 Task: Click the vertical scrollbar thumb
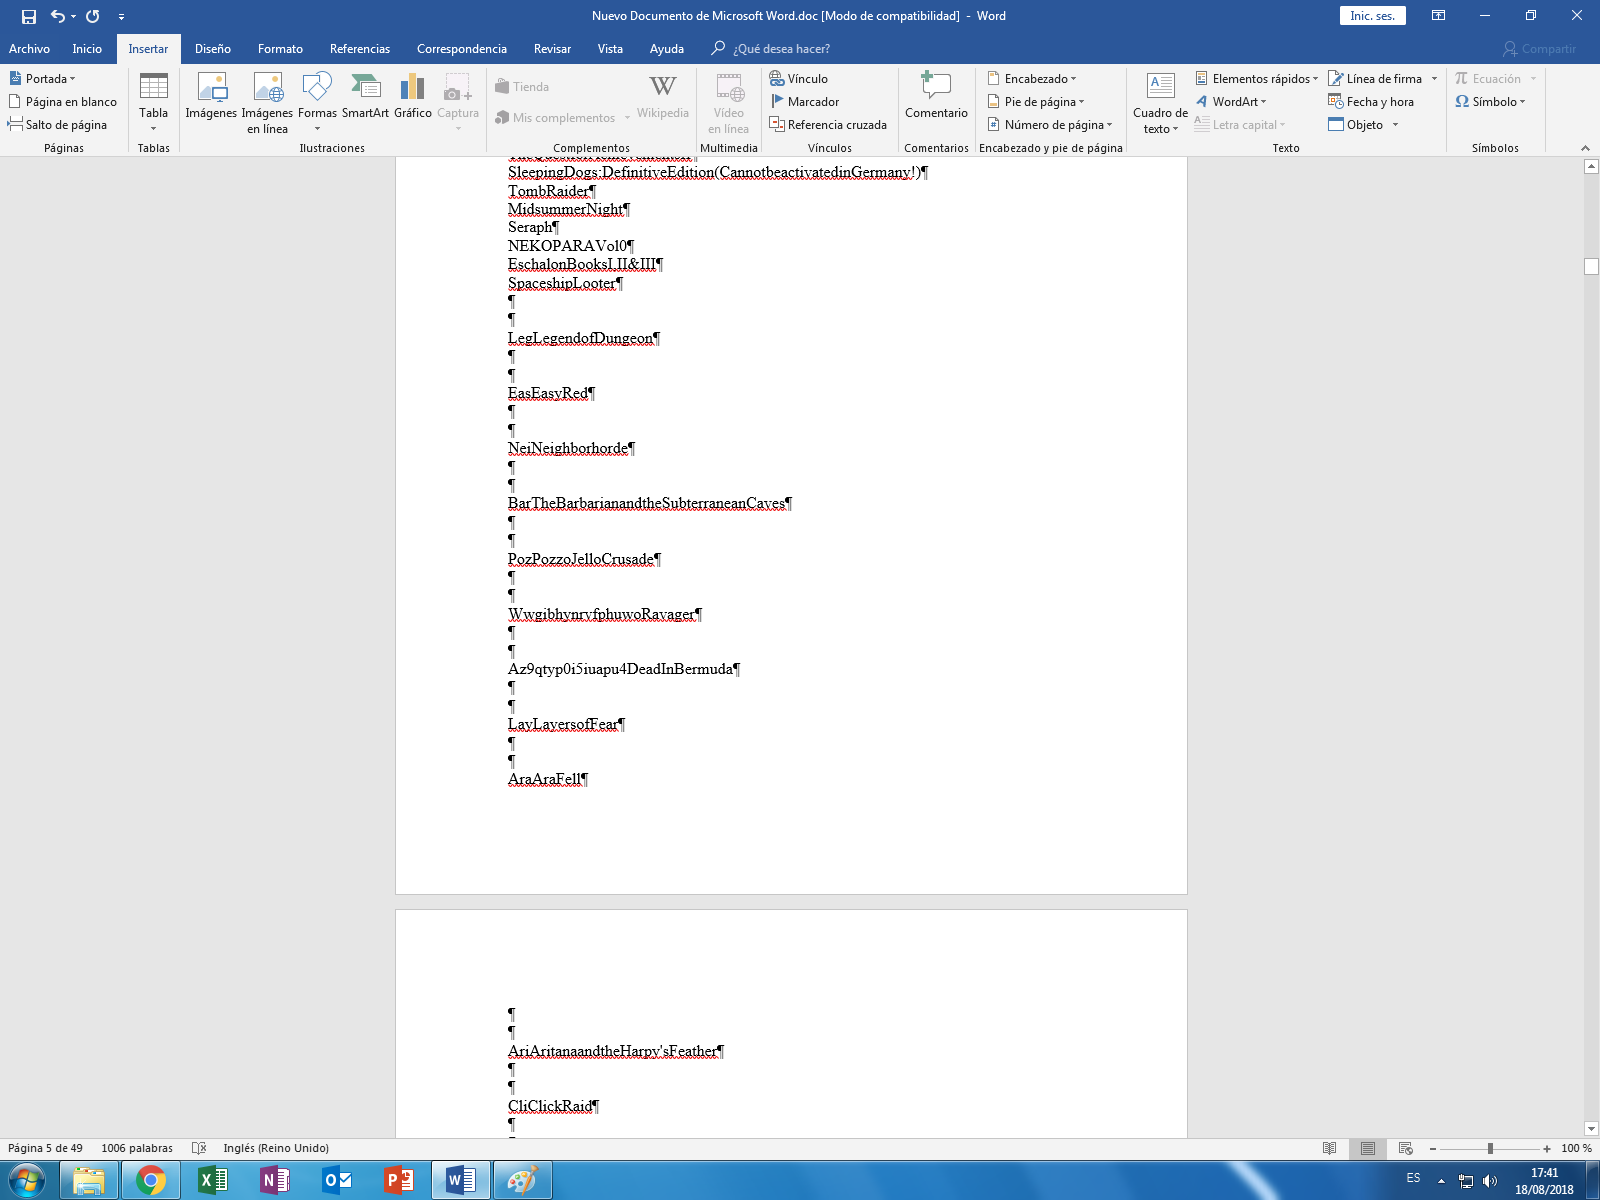point(1591,266)
